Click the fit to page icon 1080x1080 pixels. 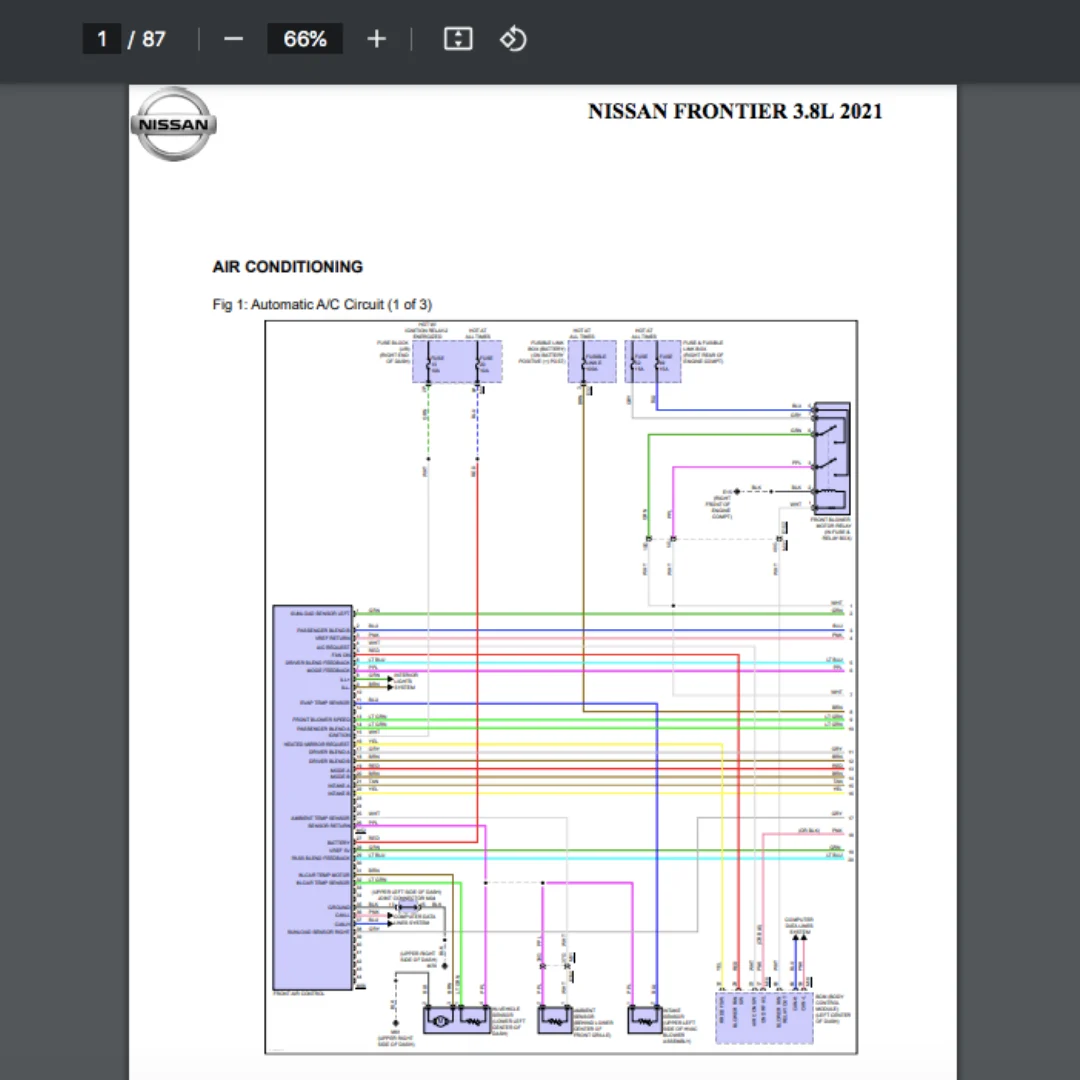[x=458, y=39]
